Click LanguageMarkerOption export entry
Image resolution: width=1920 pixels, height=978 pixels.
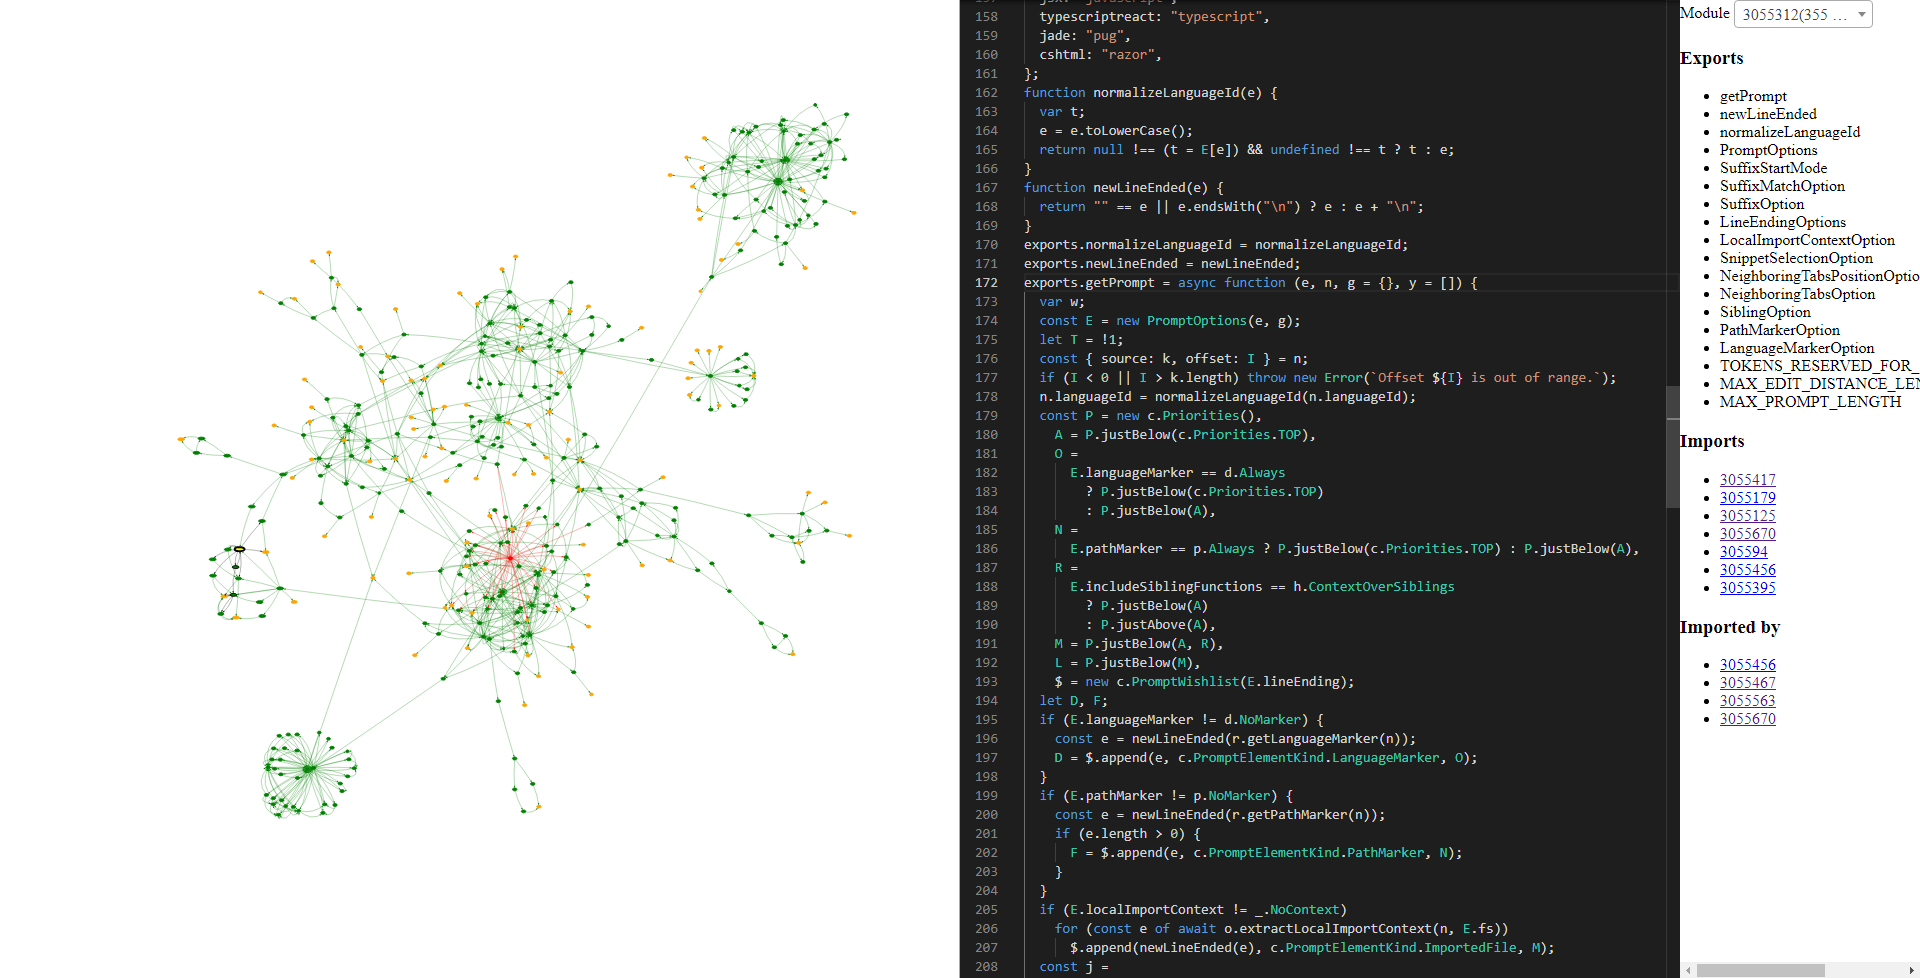point(1797,348)
